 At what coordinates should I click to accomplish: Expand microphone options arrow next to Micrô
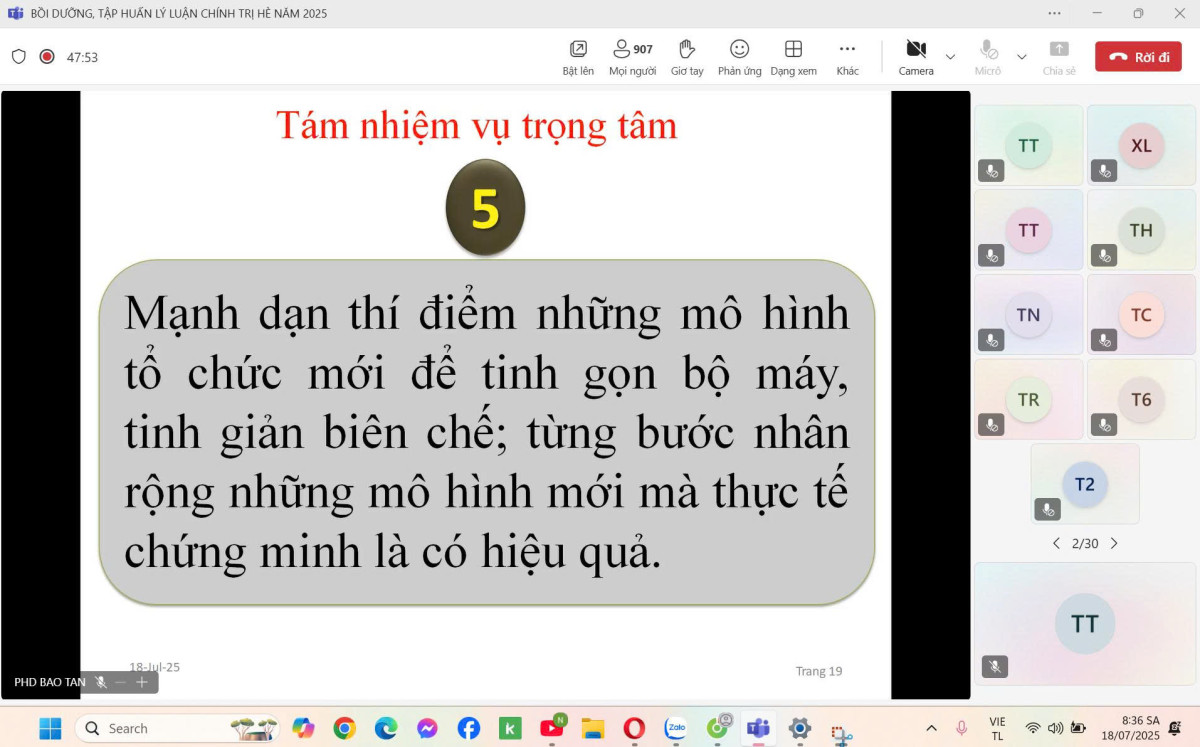coord(1021,57)
